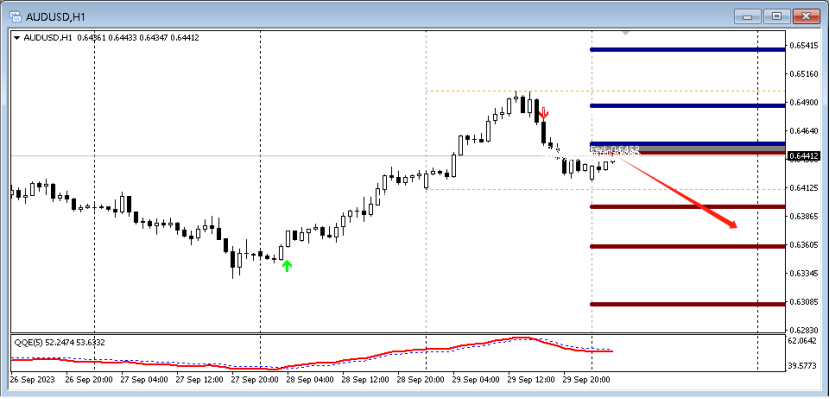Click the 29 Sep 20:00 time label
The height and width of the screenshot is (399, 830).
tap(586, 380)
